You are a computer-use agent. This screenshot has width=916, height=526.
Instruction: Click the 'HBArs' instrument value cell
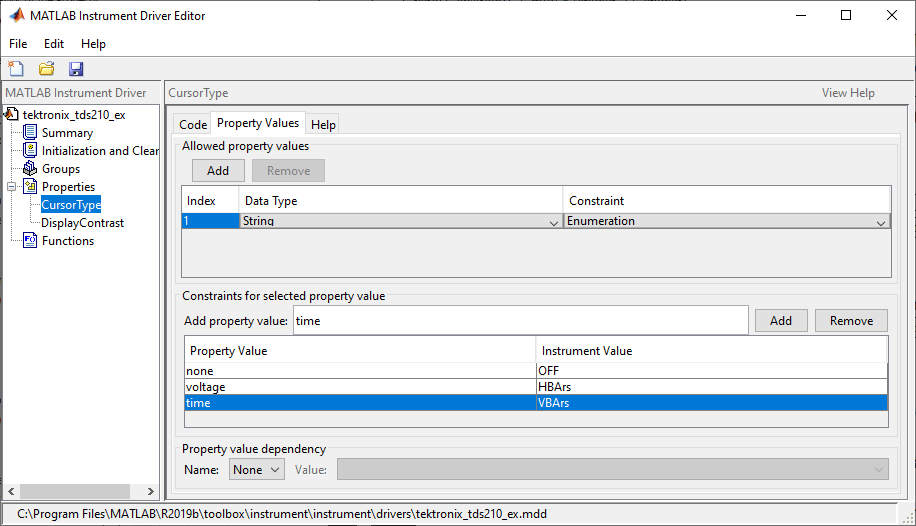(712, 386)
